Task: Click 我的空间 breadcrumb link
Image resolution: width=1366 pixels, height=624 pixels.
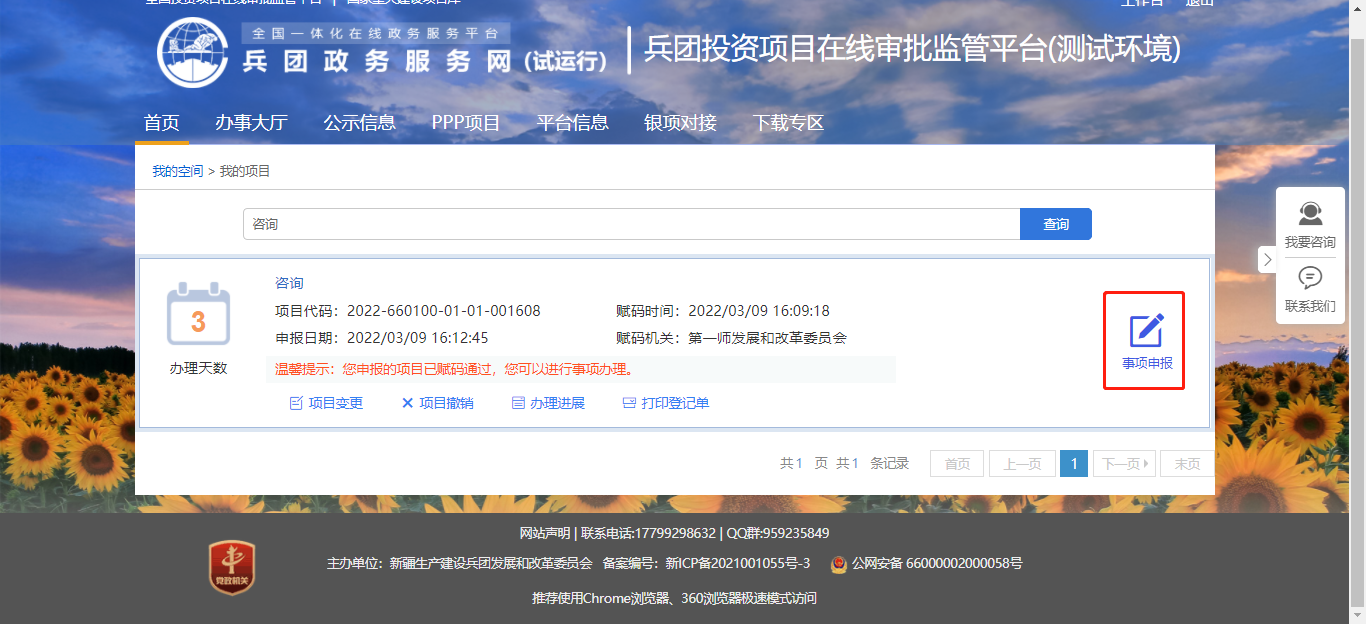Action: point(177,171)
